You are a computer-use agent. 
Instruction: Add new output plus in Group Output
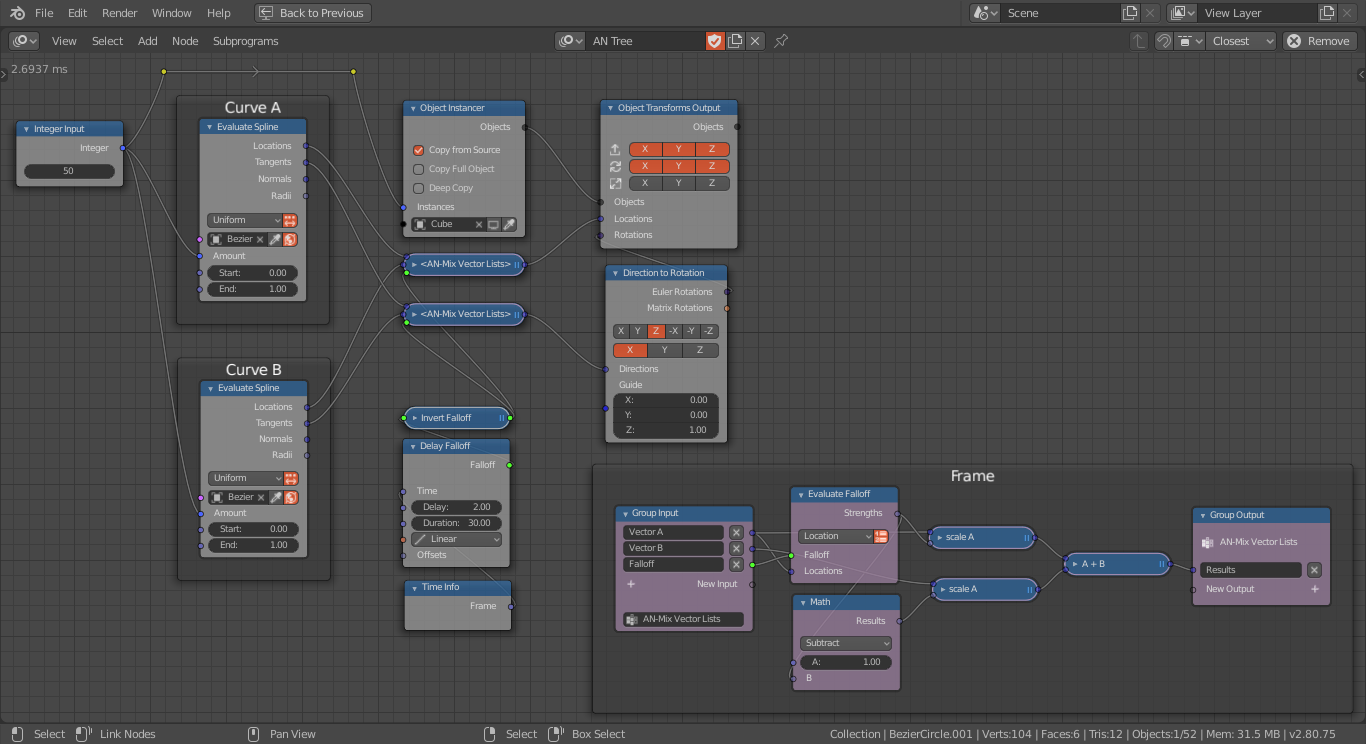tap(1314, 589)
